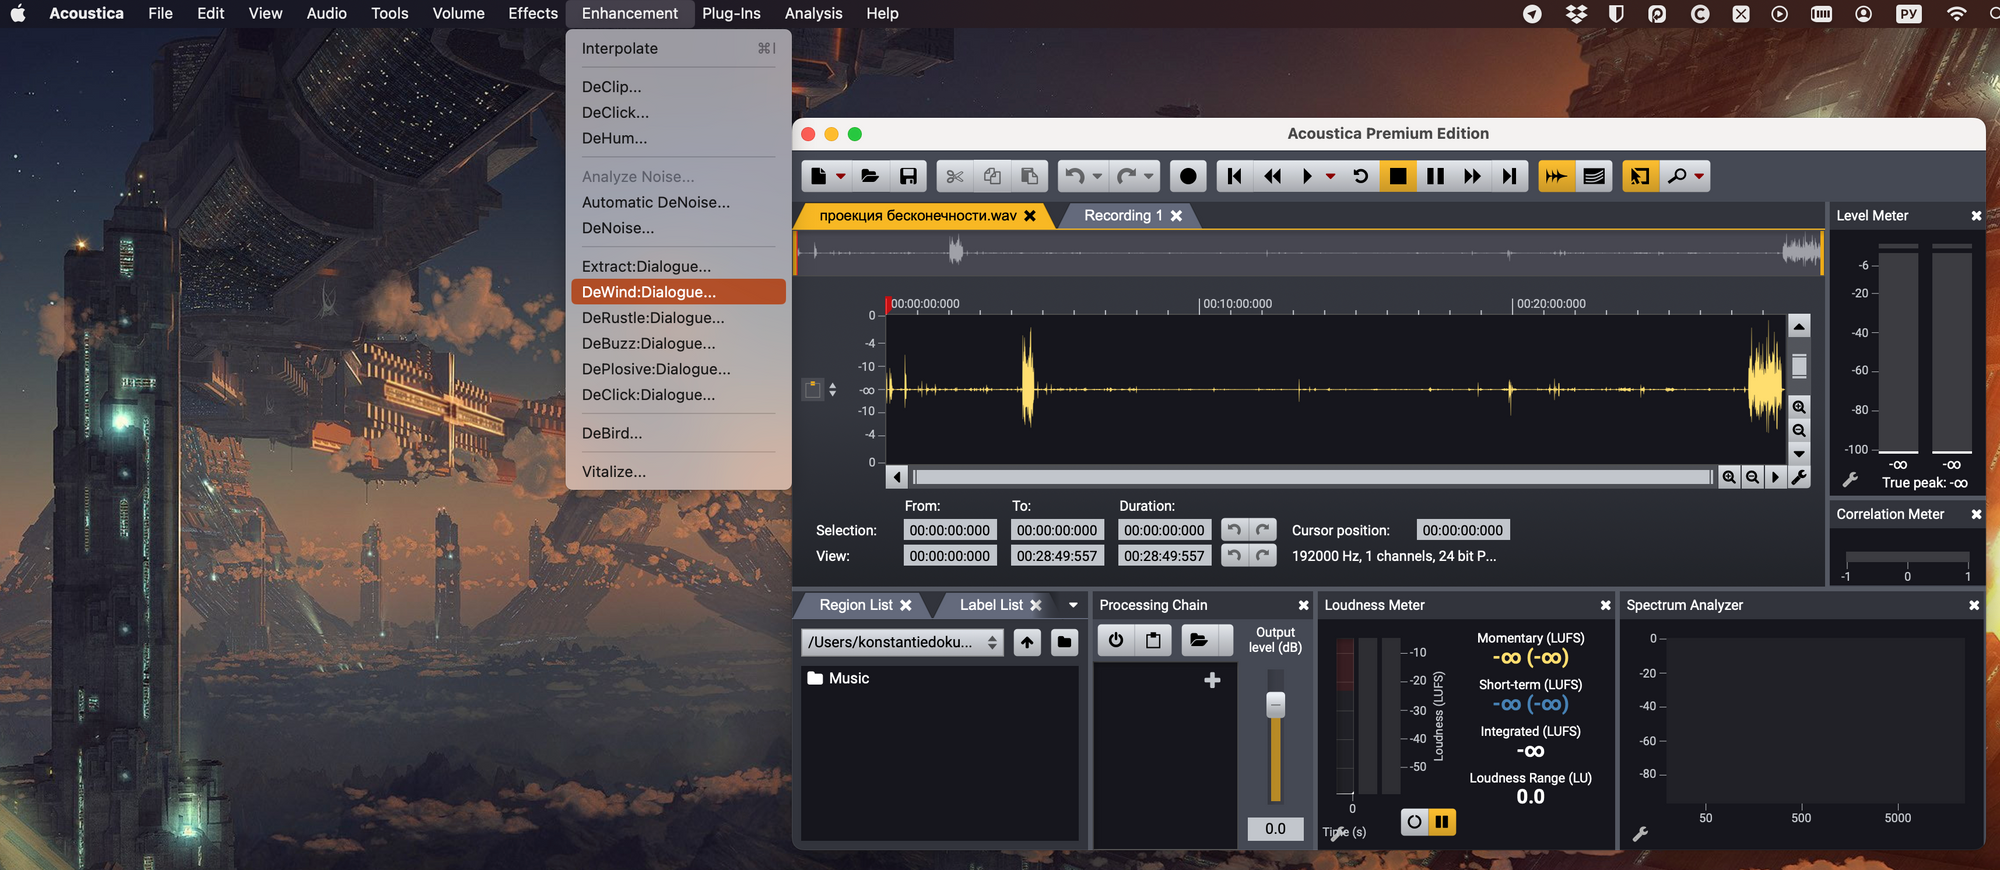Toggle the Loudness Meter pause button
Viewport: 2000px width, 870px height.
tap(1441, 822)
